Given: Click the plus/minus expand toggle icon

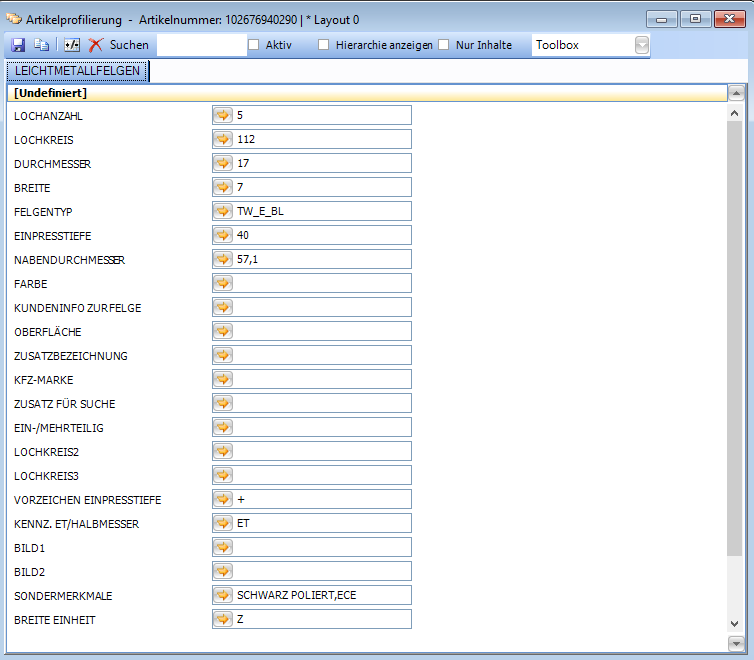Looking at the screenshot, I should 72,45.
